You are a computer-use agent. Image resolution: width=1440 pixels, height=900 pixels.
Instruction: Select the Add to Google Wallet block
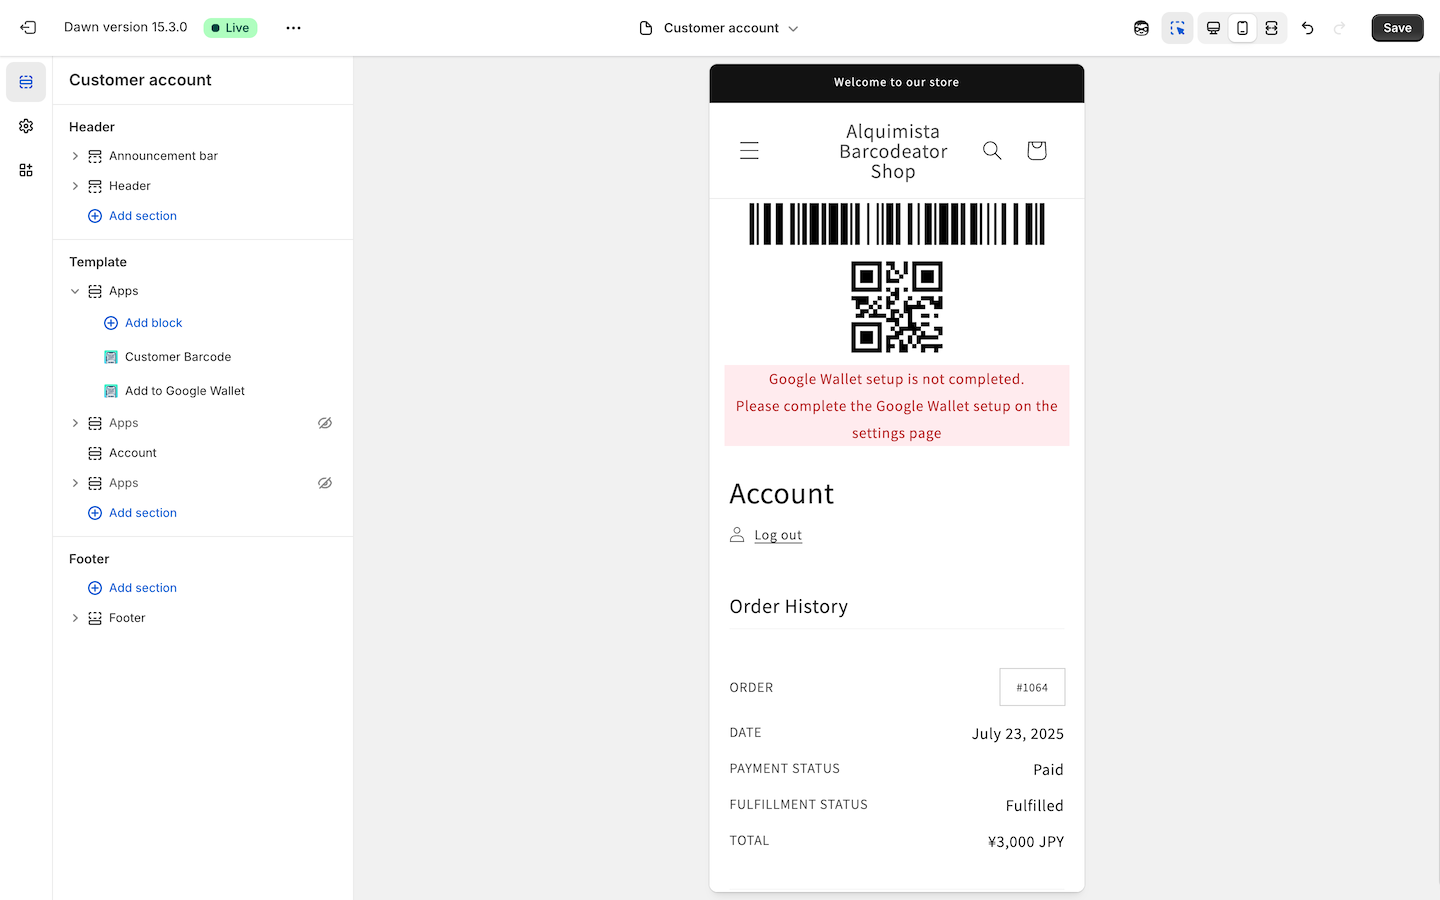tap(185, 391)
